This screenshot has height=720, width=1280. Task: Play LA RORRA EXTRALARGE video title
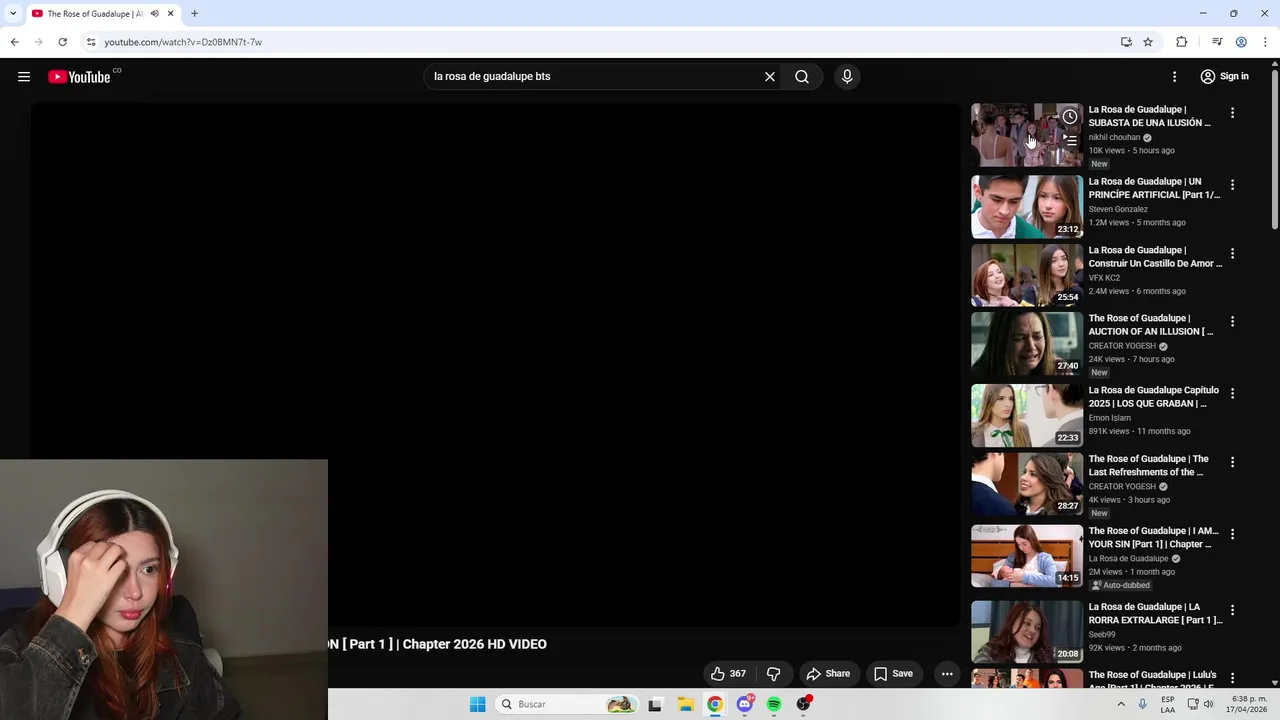pyautogui.click(x=1155, y=613)
